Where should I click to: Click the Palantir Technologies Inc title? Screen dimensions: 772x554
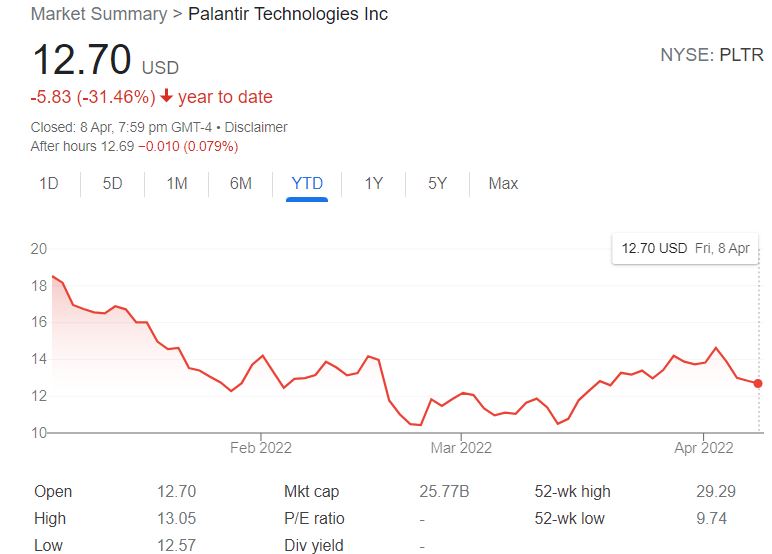288,14
